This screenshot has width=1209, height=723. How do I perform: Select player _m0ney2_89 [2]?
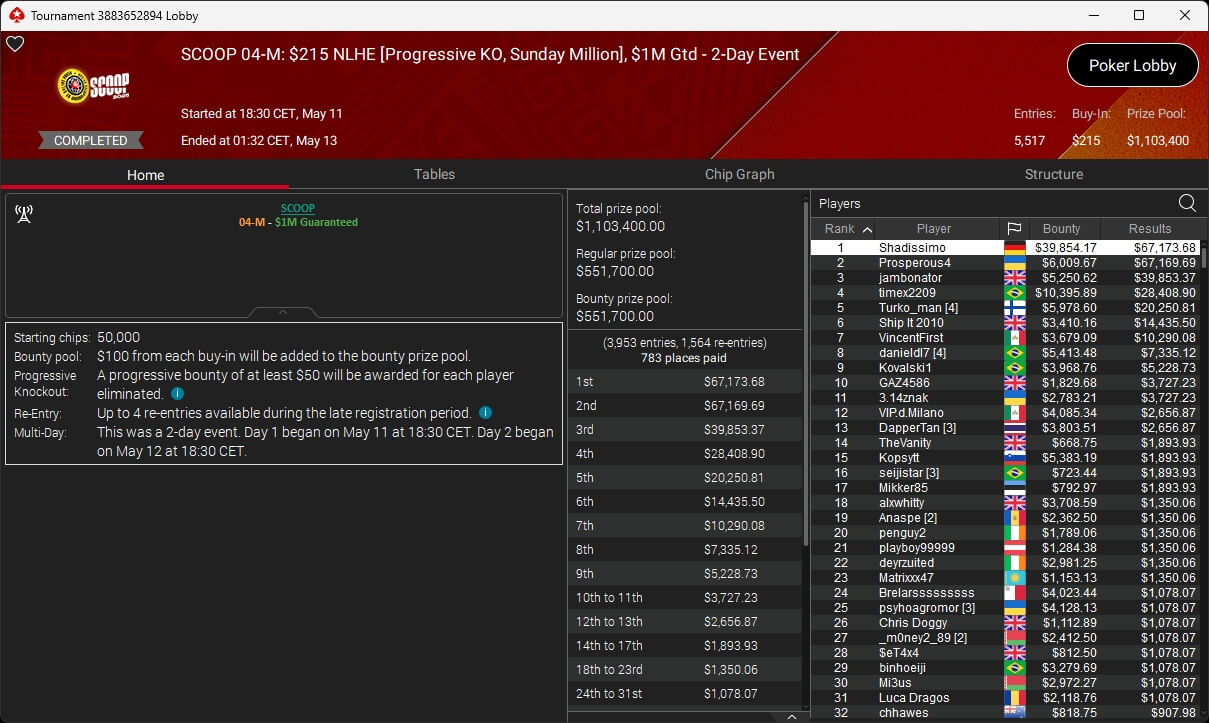pyautogui.click(x=923, y=638)
